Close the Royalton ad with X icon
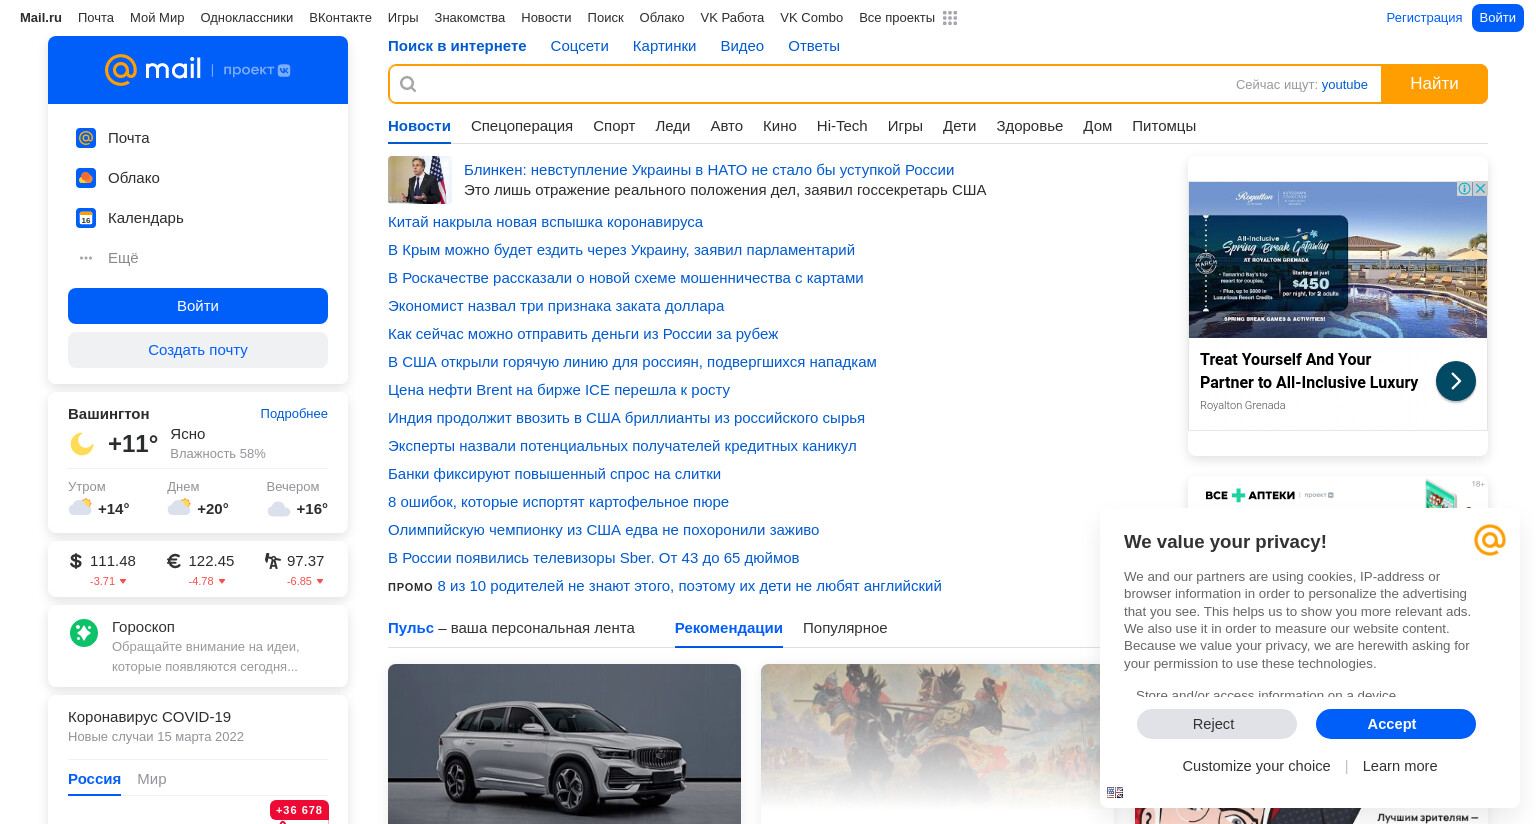Viewport: 1536px width, 824px height. pos(1480,188)
